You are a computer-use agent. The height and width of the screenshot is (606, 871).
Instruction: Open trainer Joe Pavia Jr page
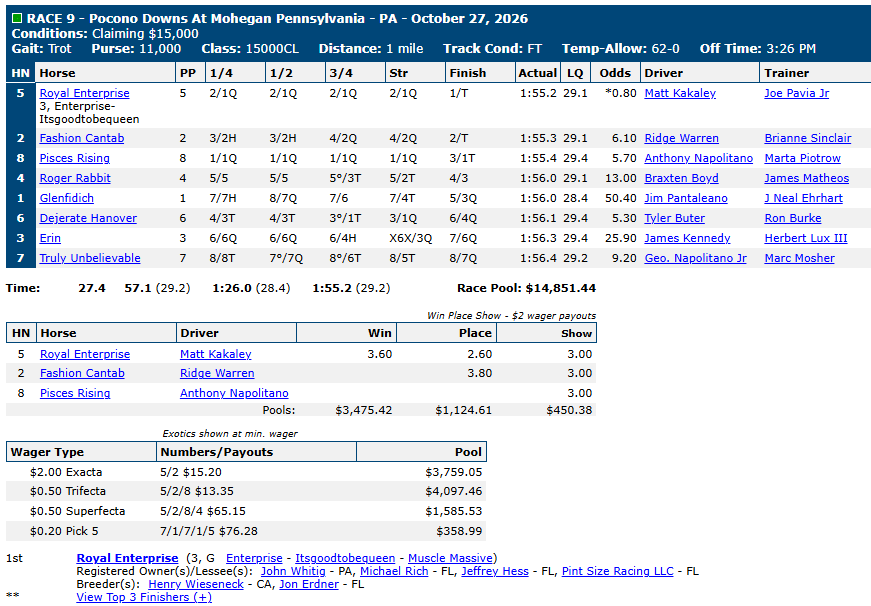[x=797, y=93]
